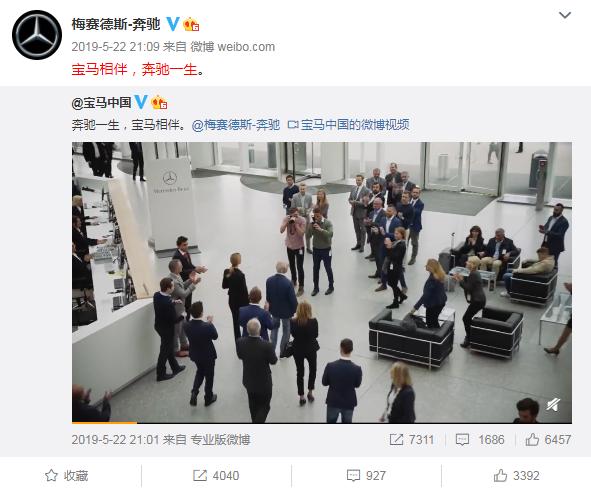Open the Mercedes-Benz profile avatar

coord(37,35)
